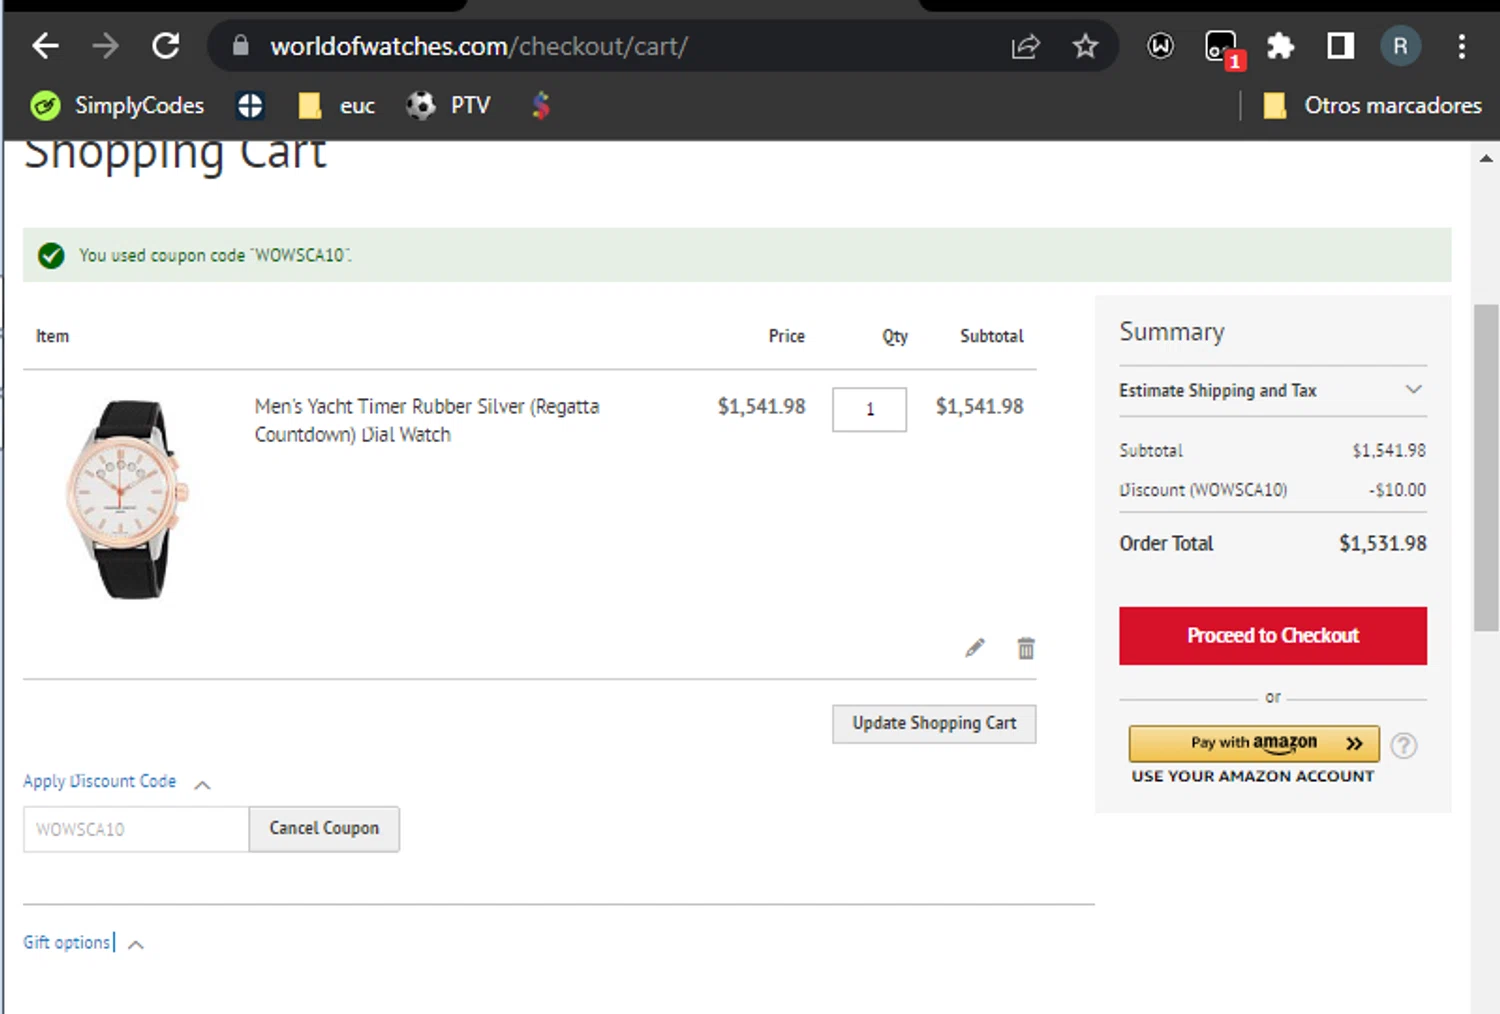
Task: Pay with Amazon
Action: (1254, 744)
